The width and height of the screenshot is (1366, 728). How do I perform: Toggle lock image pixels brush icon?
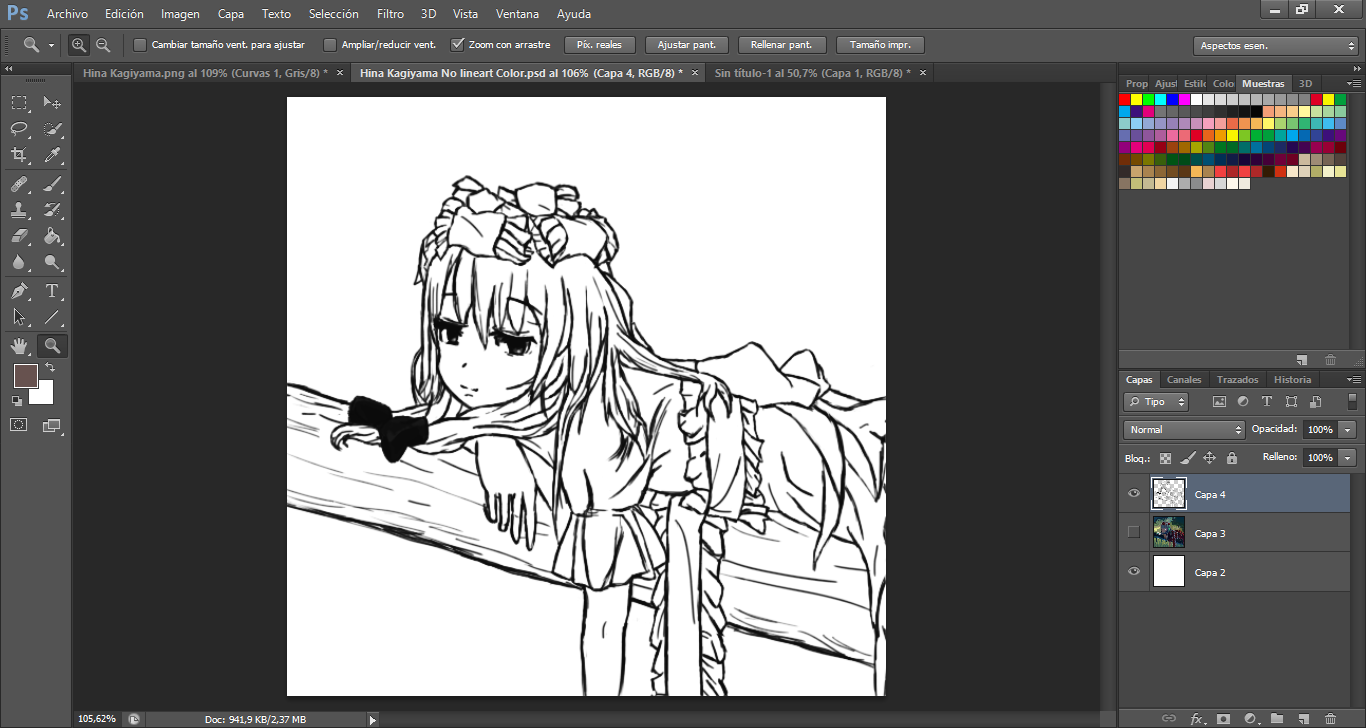point(1187,458)
